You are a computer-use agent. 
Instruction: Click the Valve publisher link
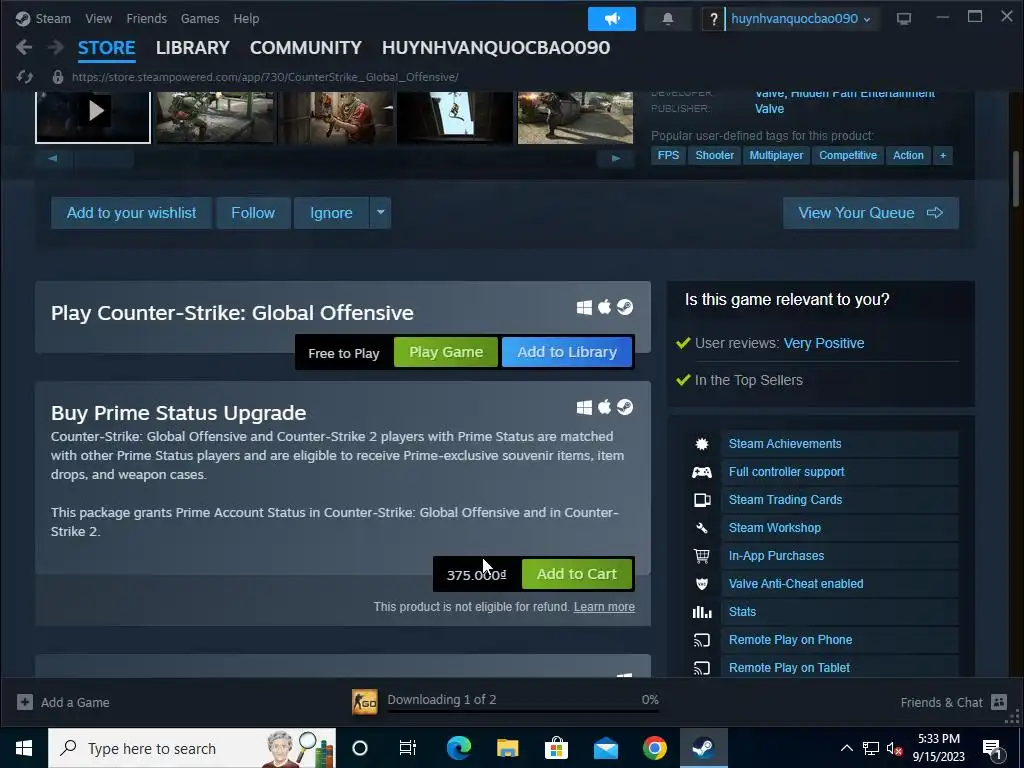(769, 109)
